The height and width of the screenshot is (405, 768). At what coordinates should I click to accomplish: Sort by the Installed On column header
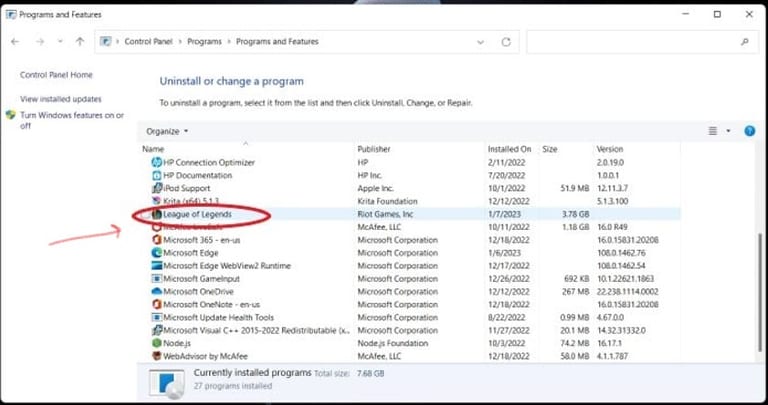[509, 149]
